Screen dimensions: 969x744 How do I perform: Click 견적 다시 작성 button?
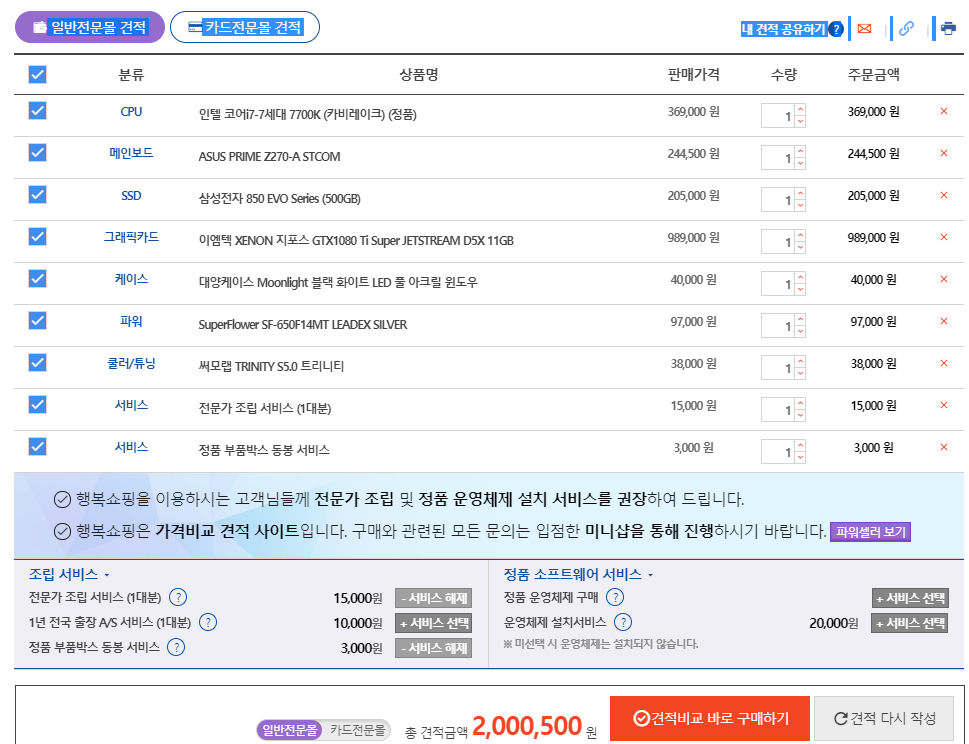click(884, 718)
